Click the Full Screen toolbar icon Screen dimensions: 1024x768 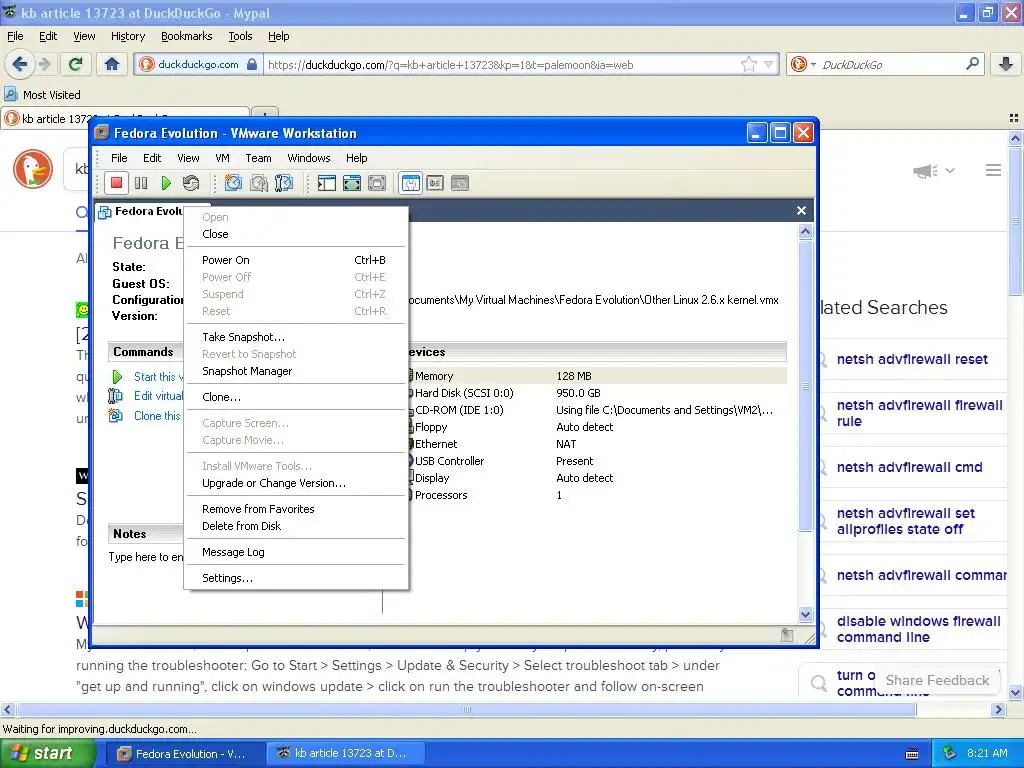coord(351,184)
